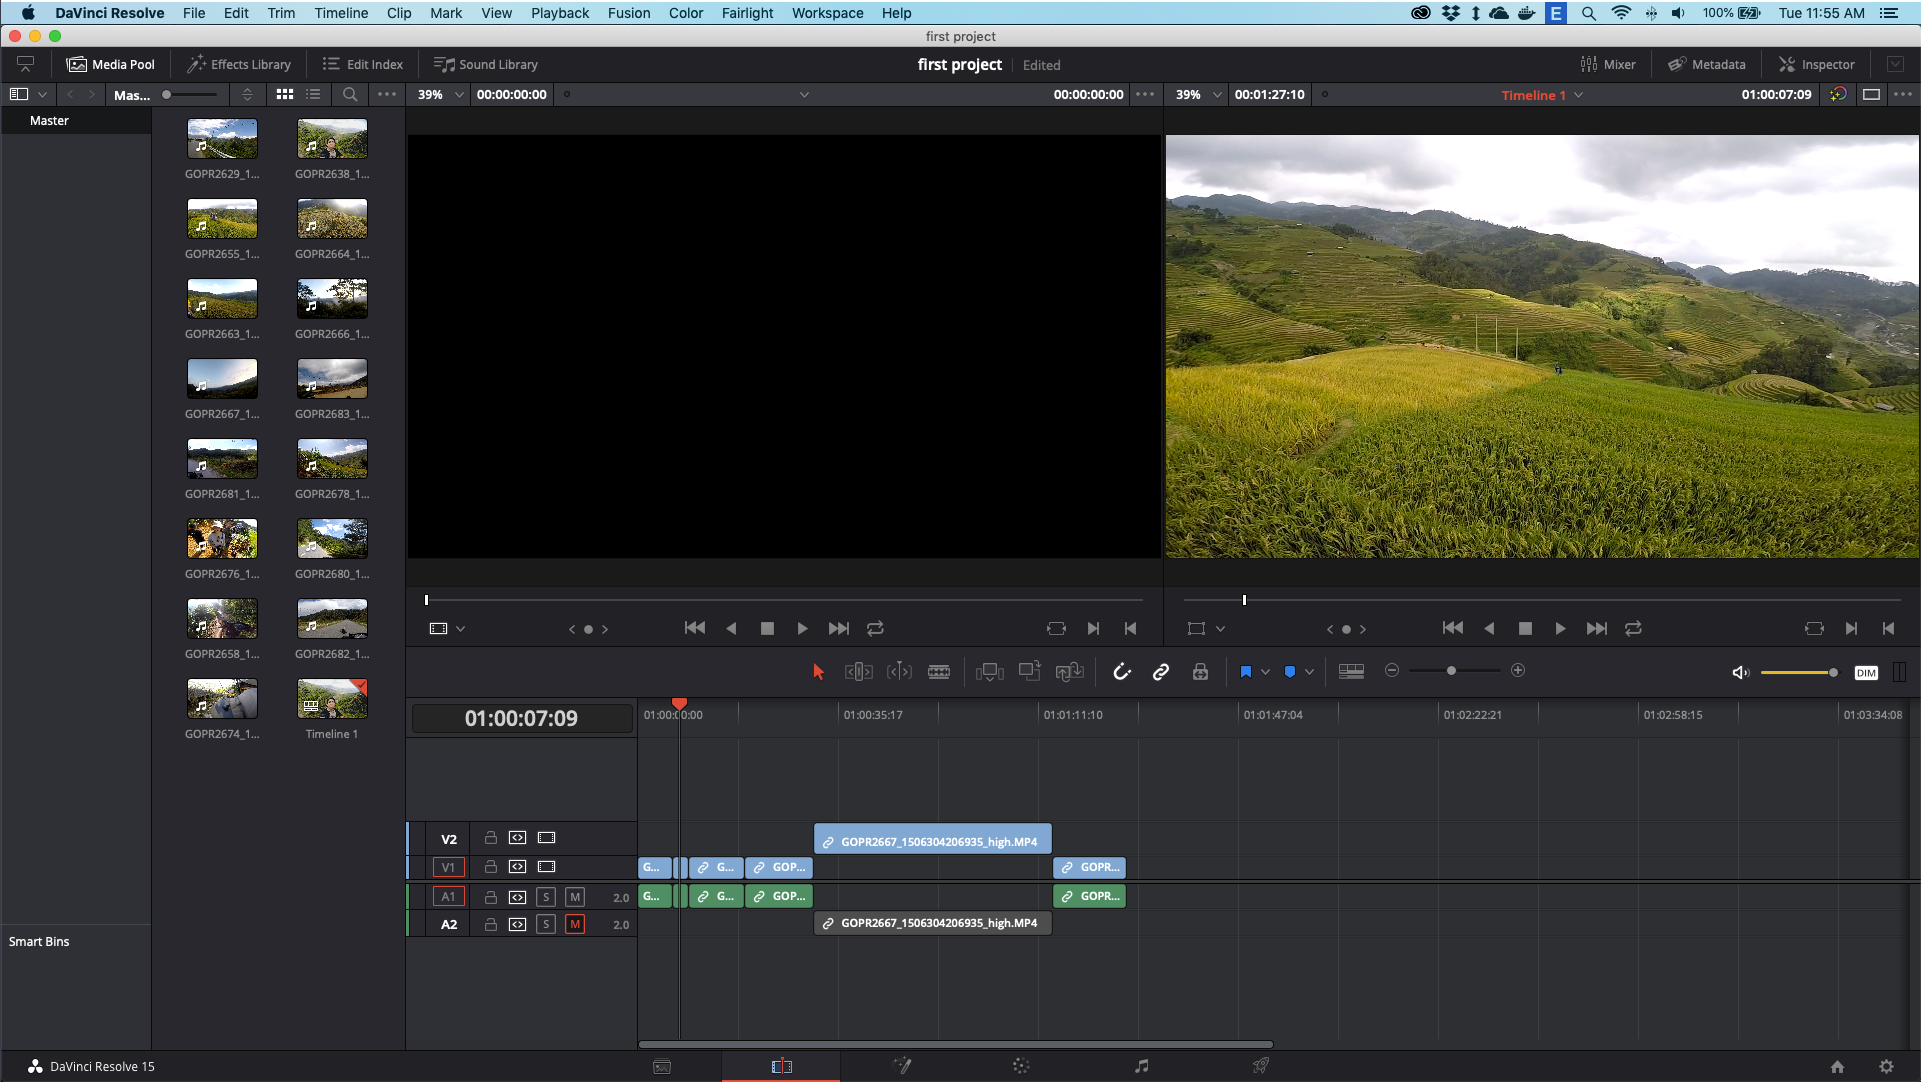Click the position lock icon in toolbar
Viewport: 1921px width, 1082px height.
(1200, 672)
